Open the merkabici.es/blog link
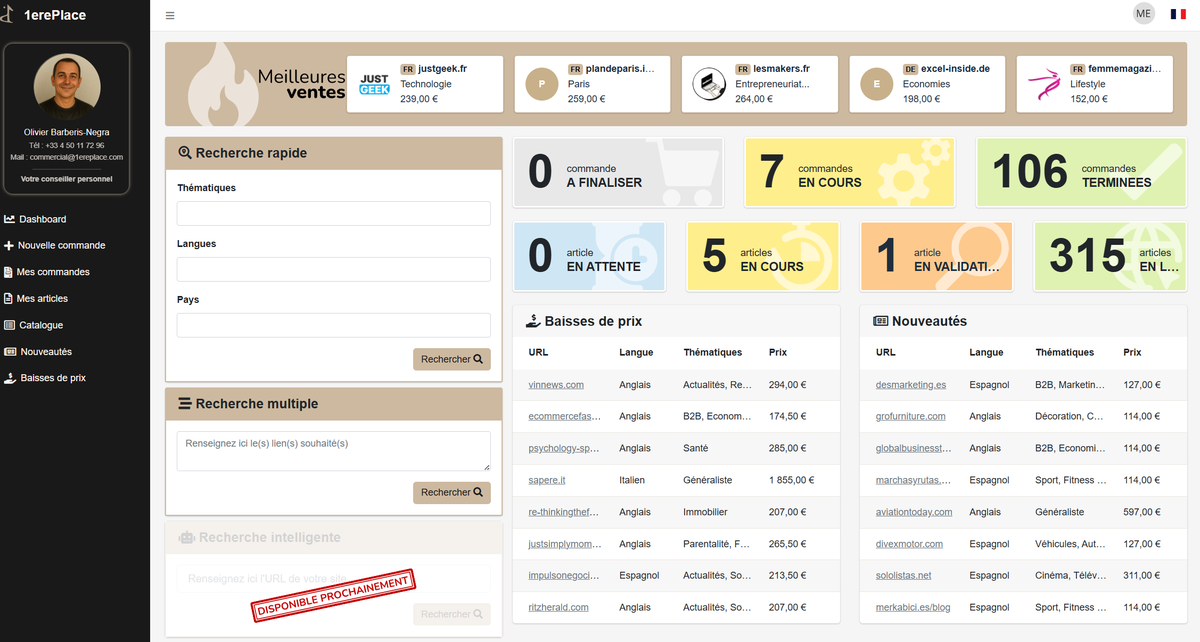Image resolution: width=1200 pixels, height=642 pixels. [x=913, y=607]
